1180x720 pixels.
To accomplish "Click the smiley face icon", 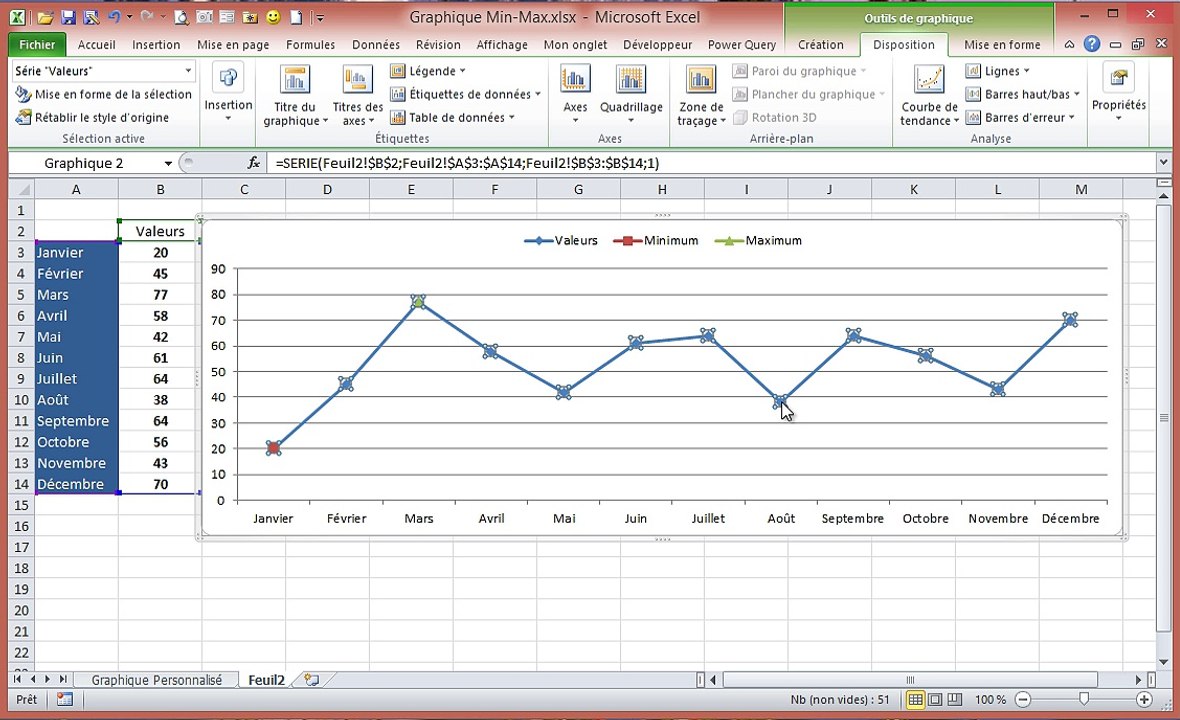I will 273,17.
